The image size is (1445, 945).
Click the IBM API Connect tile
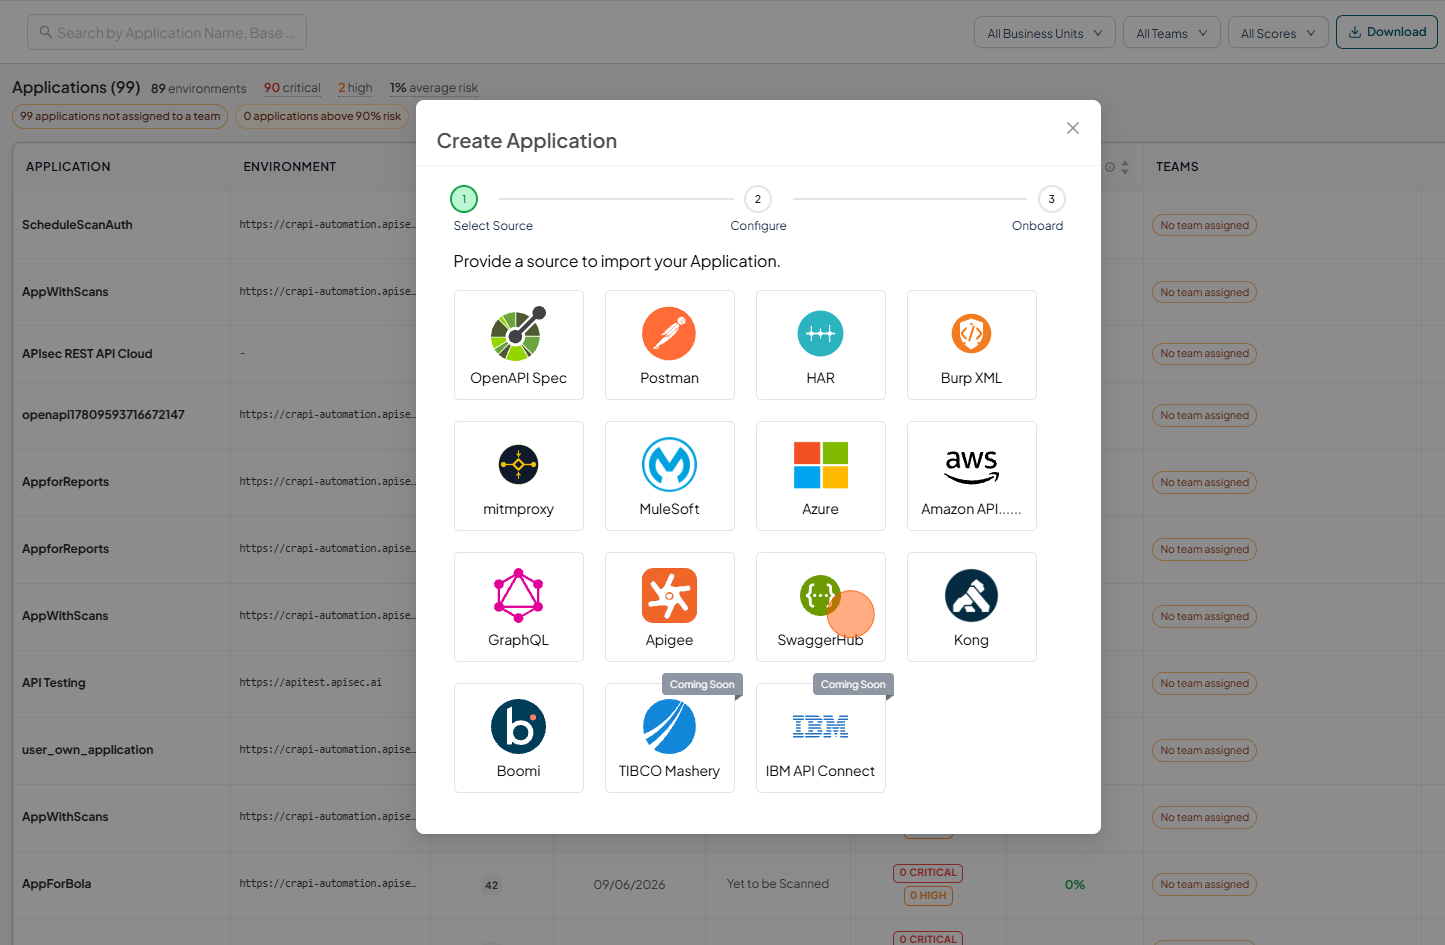click(820, 738)
